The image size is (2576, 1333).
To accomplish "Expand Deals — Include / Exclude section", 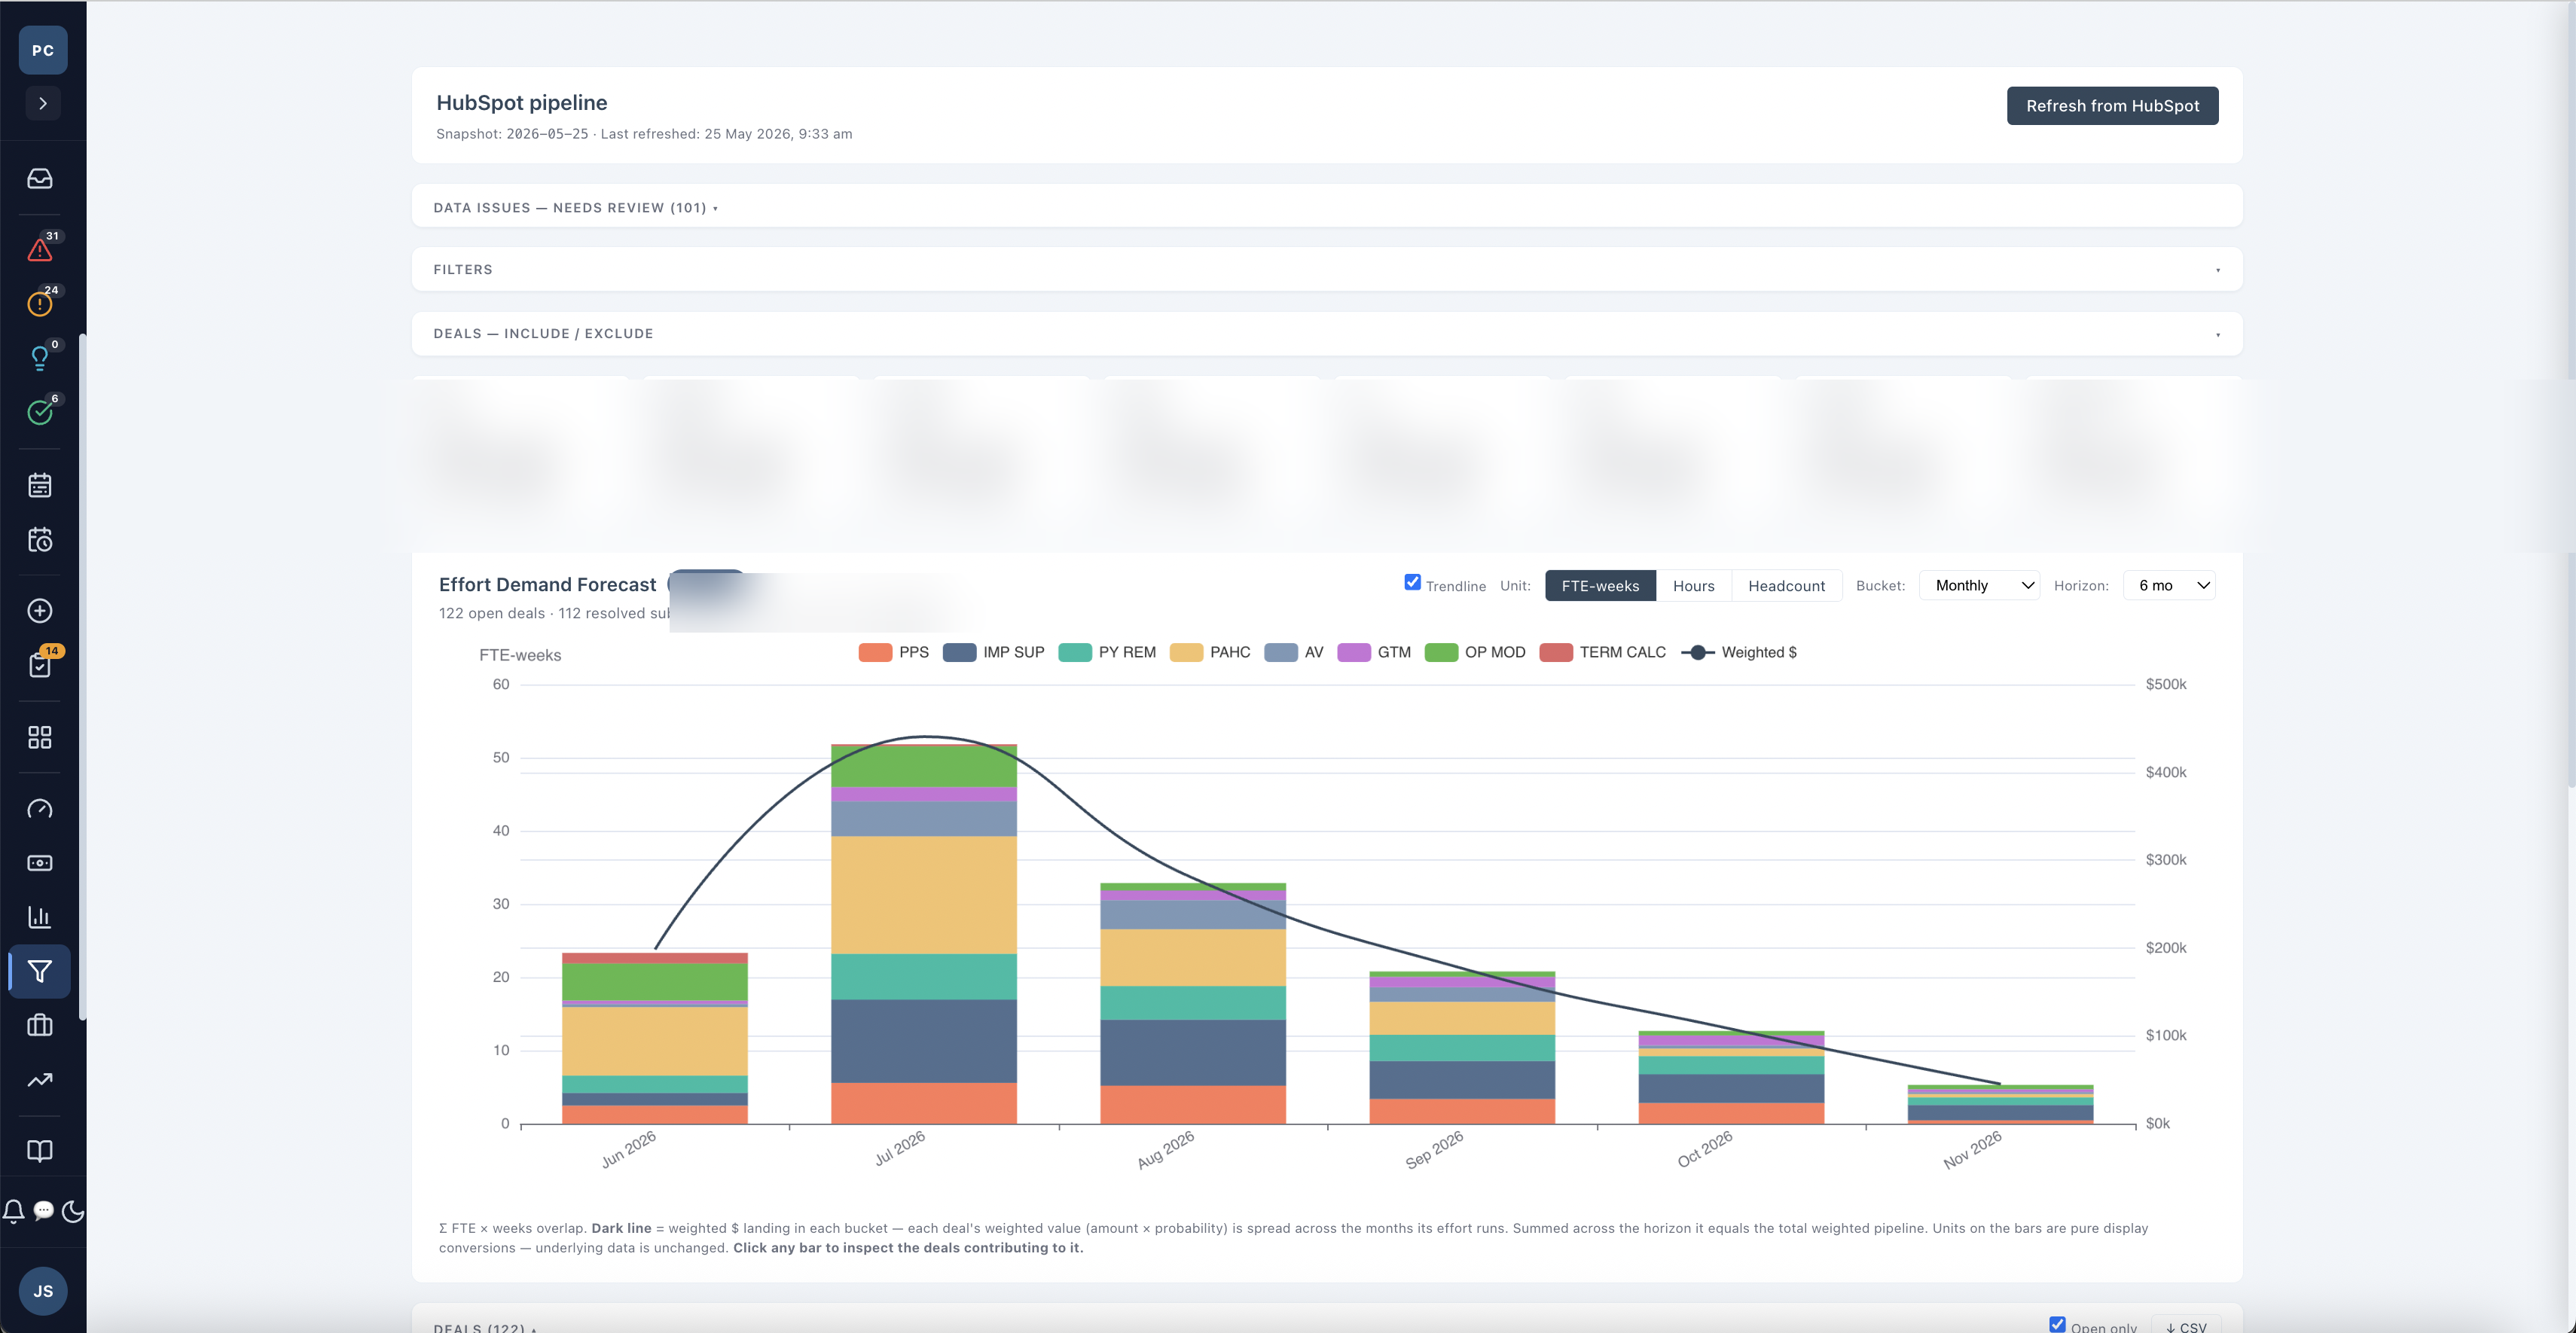I will tap(1326, 333).
